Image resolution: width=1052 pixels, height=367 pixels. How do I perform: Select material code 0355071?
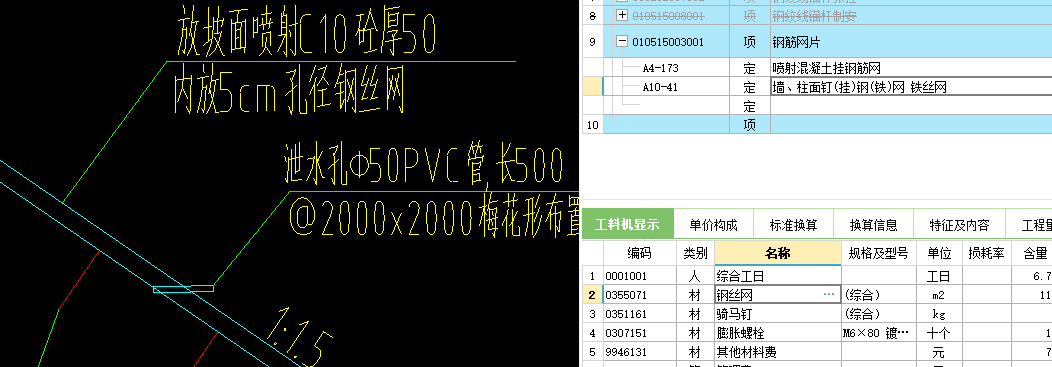639,295
